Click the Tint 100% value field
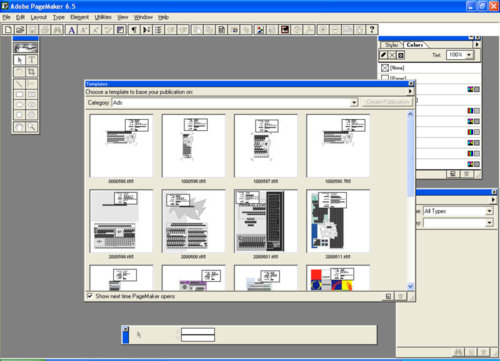This screenshot has height=361, width=500. (456, 55)
